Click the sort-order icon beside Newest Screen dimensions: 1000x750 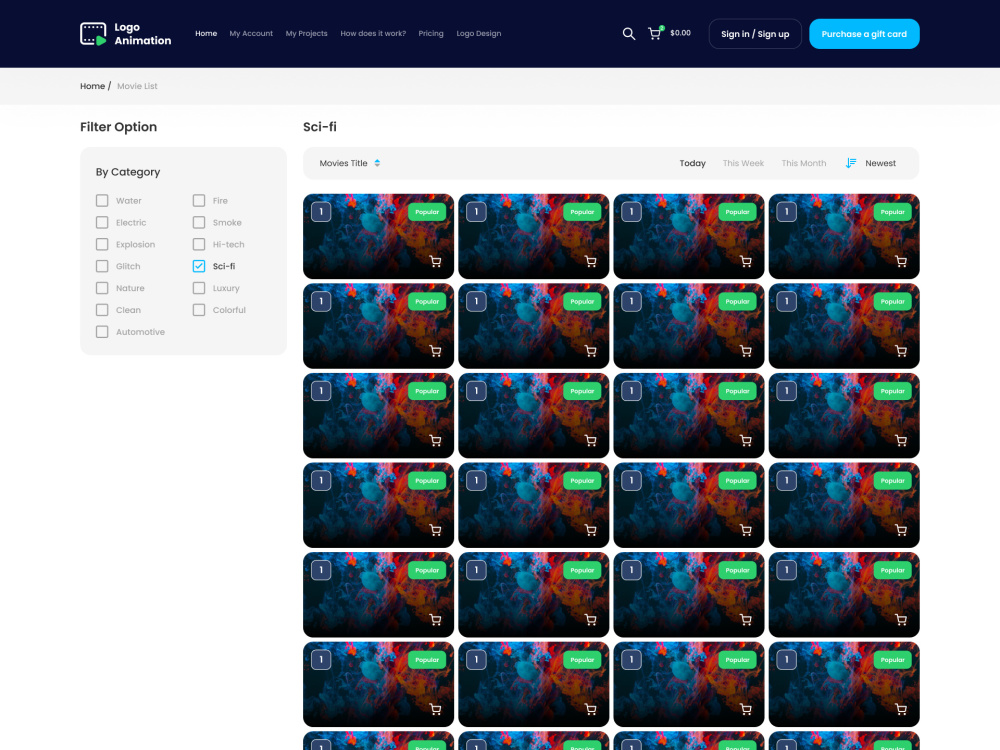click(851, 163)
